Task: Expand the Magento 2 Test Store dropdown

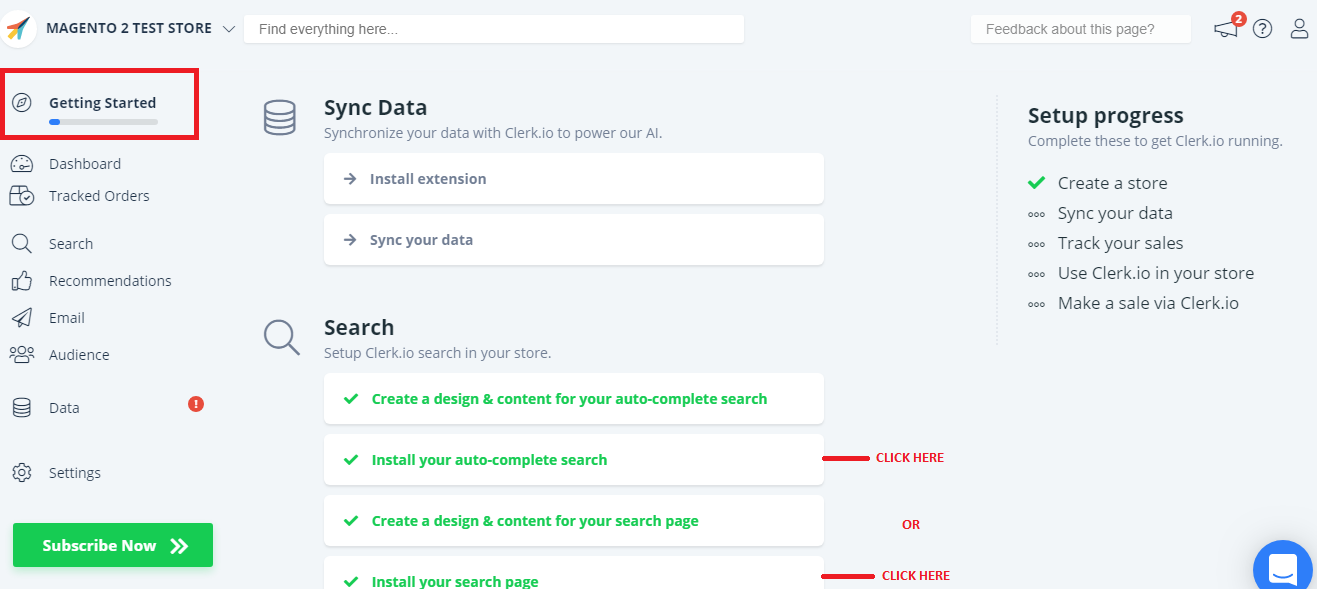Action: tap(229, 29)
